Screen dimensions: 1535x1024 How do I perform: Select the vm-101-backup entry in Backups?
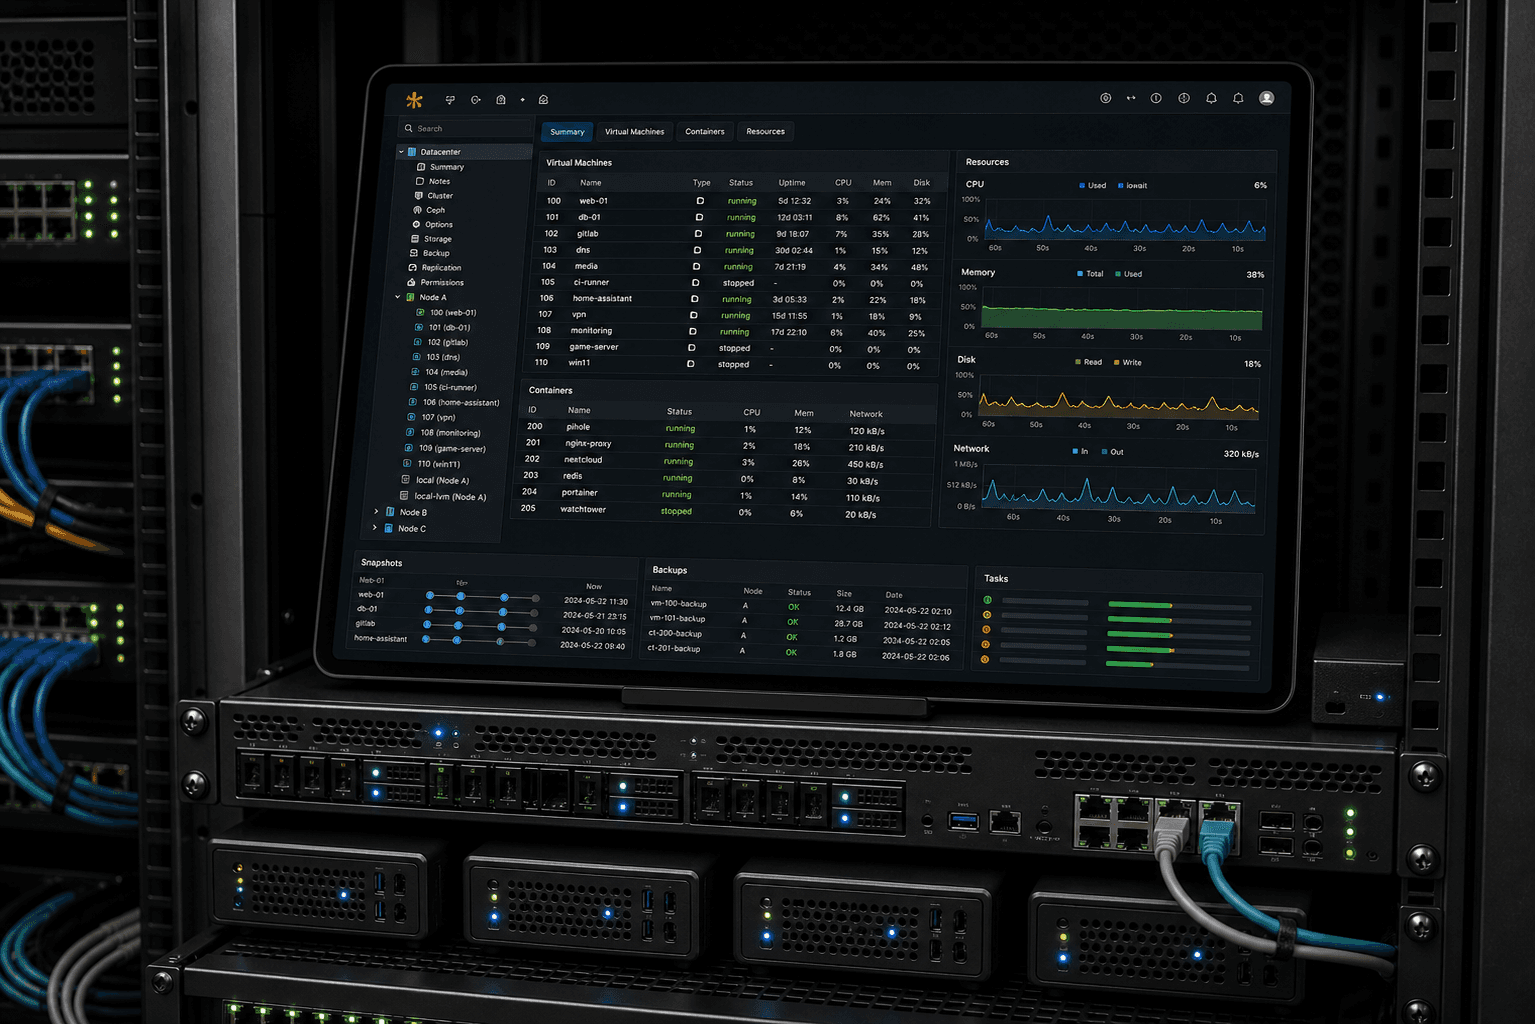(800, 621)
